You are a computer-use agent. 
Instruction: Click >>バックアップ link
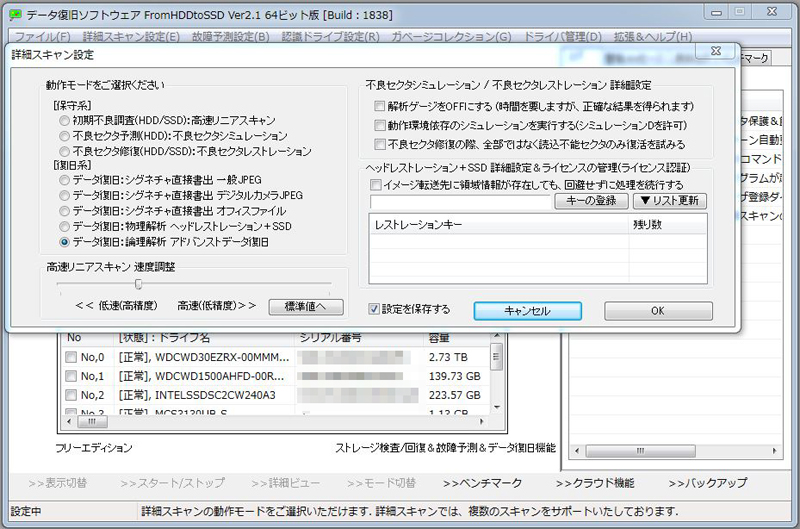pyautogui.click(x=708, y=483)
